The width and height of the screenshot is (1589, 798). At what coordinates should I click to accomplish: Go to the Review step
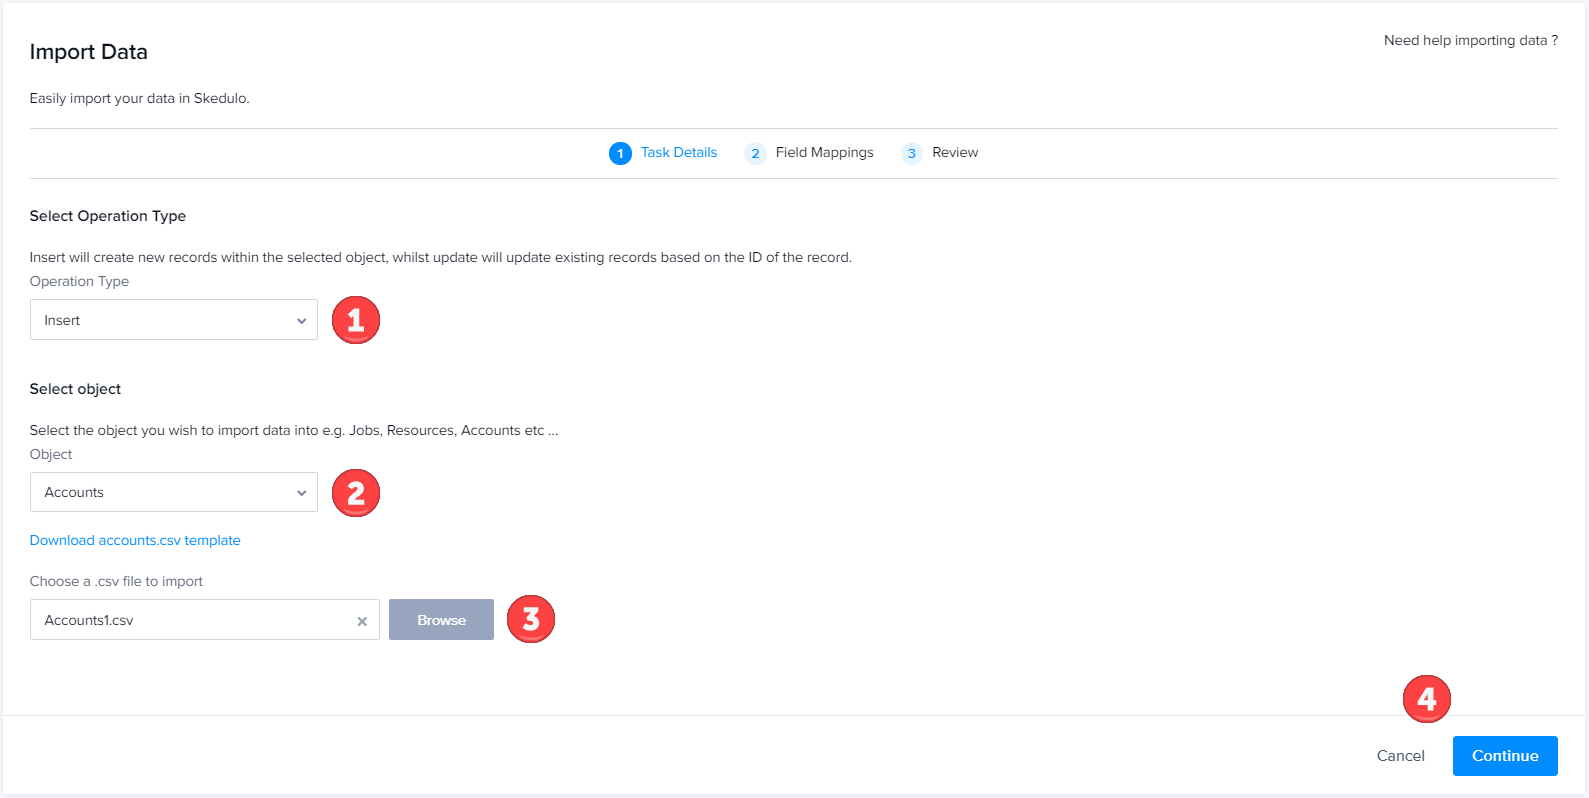point(939,153)
